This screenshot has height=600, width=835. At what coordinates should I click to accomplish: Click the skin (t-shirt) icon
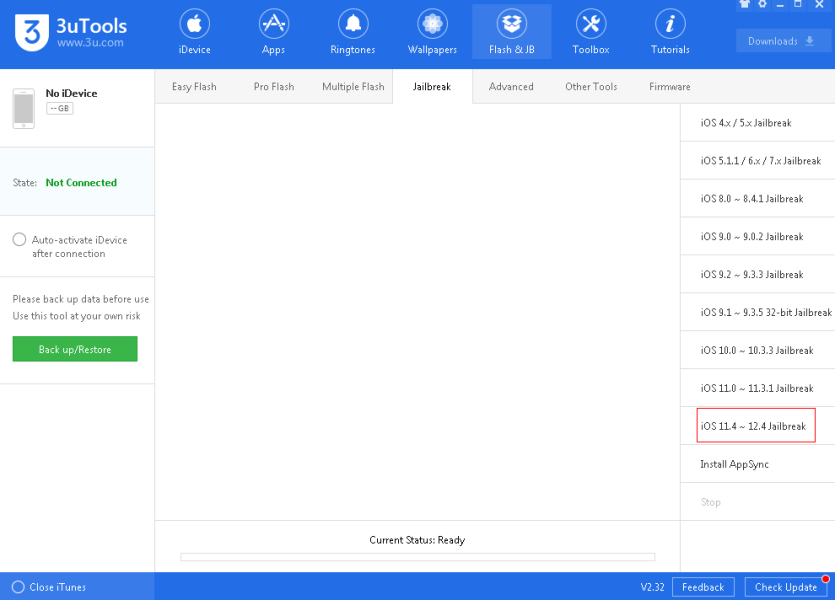pos(745,5)
